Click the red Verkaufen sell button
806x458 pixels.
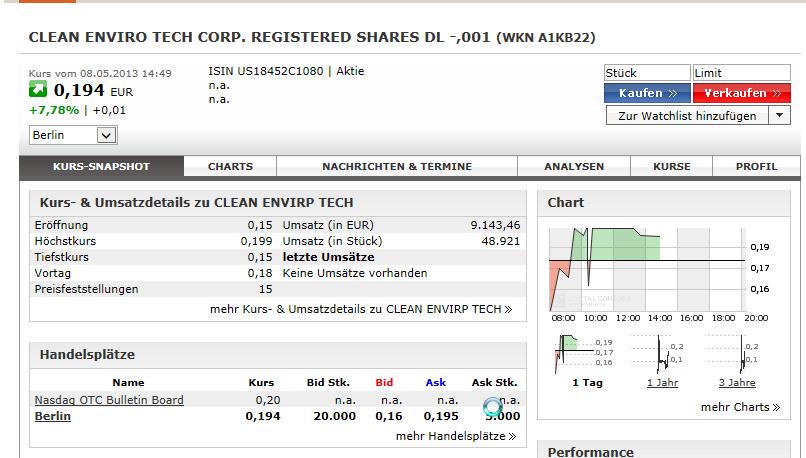(x=741, y=93)
